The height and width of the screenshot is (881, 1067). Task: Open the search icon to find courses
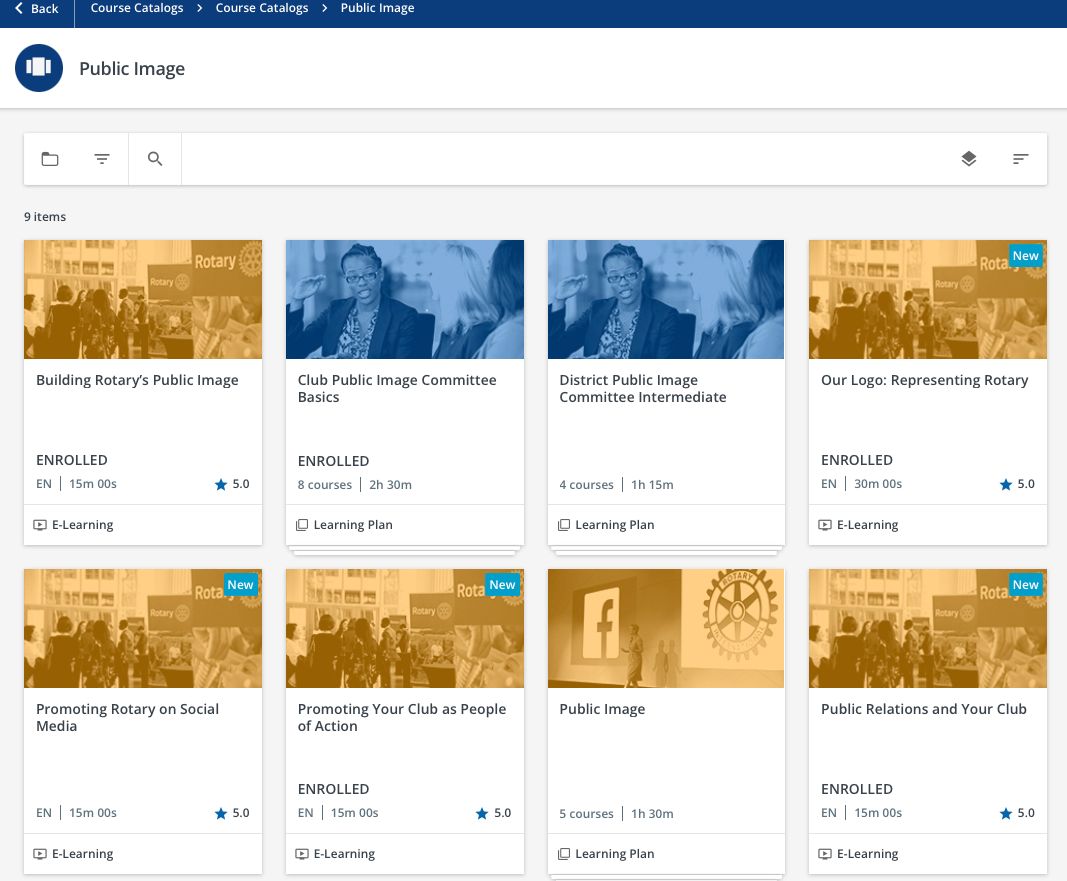(154, 158)
